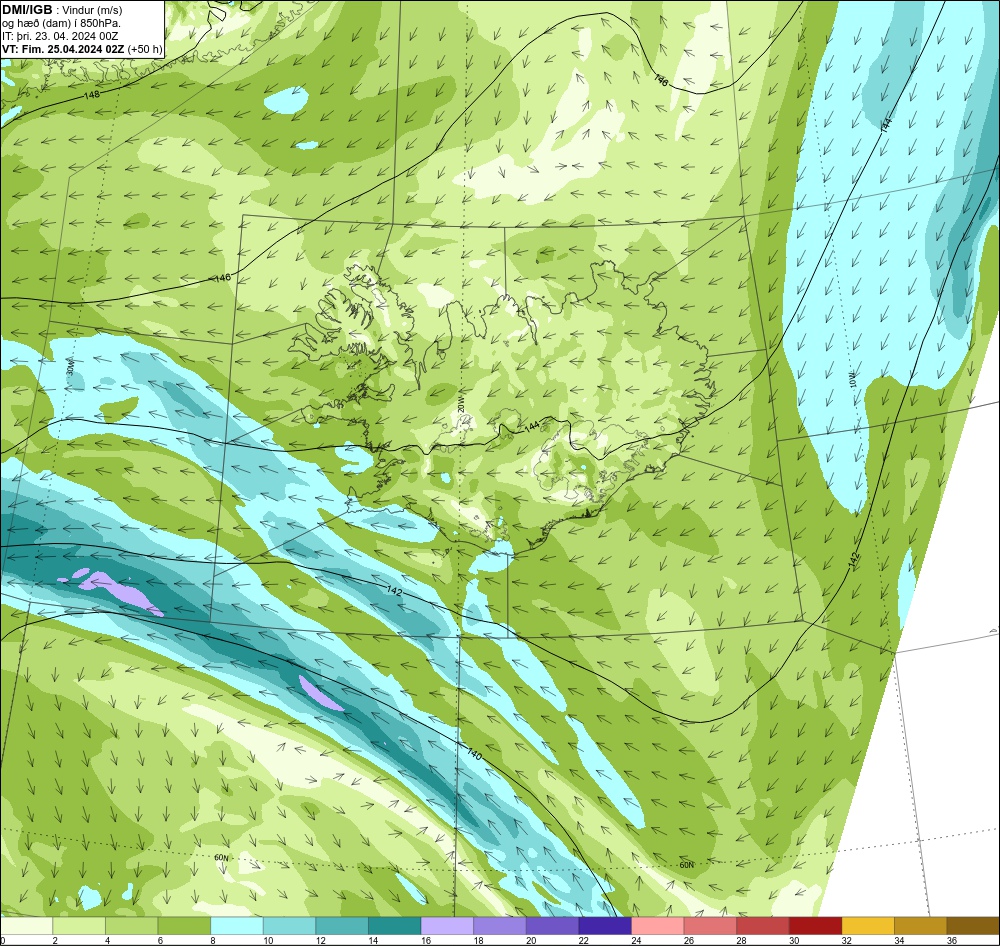1000x946 pixels.
Task: Click the "30W" meridian label
Action: click(70, 366)
